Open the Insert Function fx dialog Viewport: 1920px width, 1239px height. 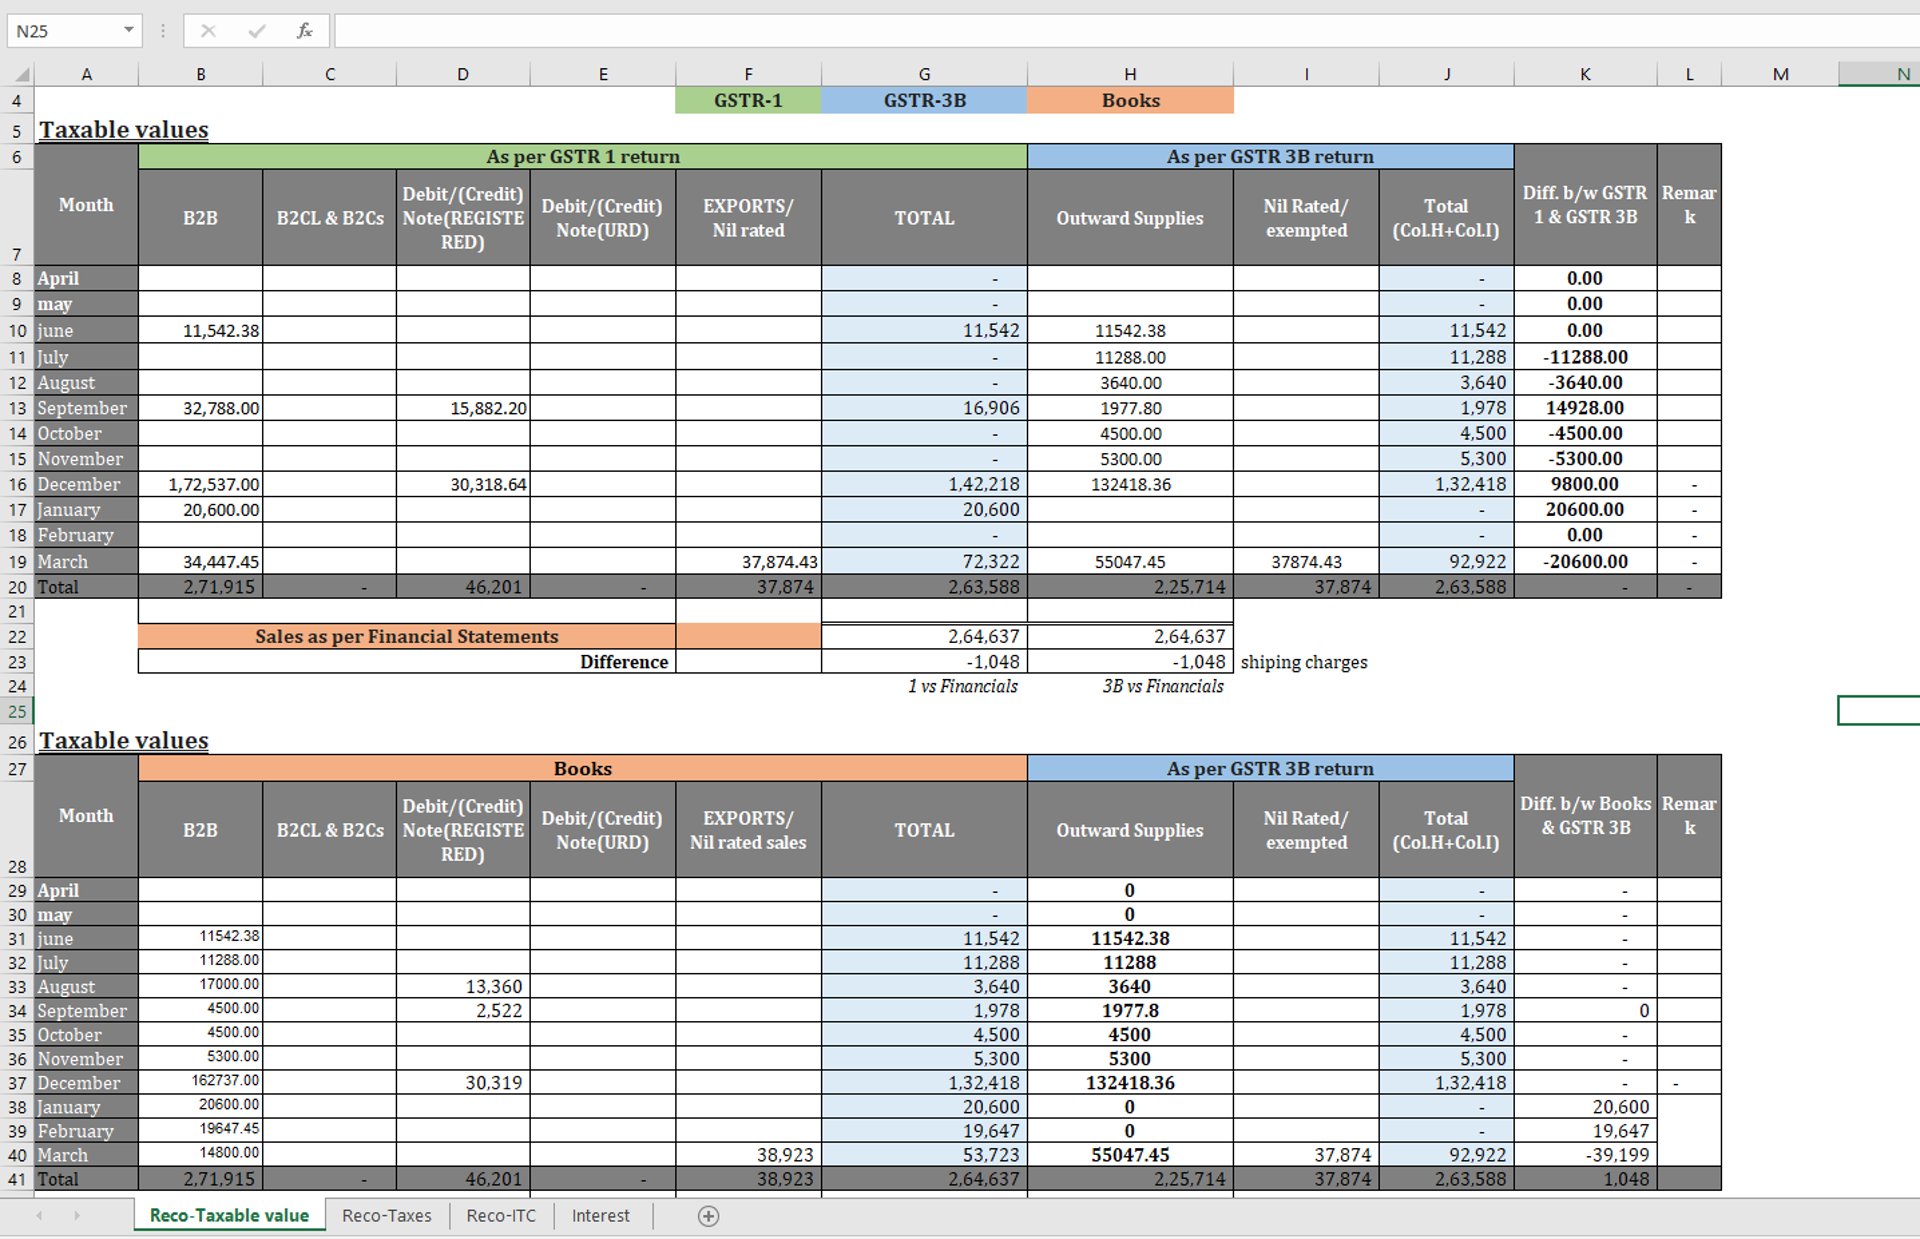point(305,31)
